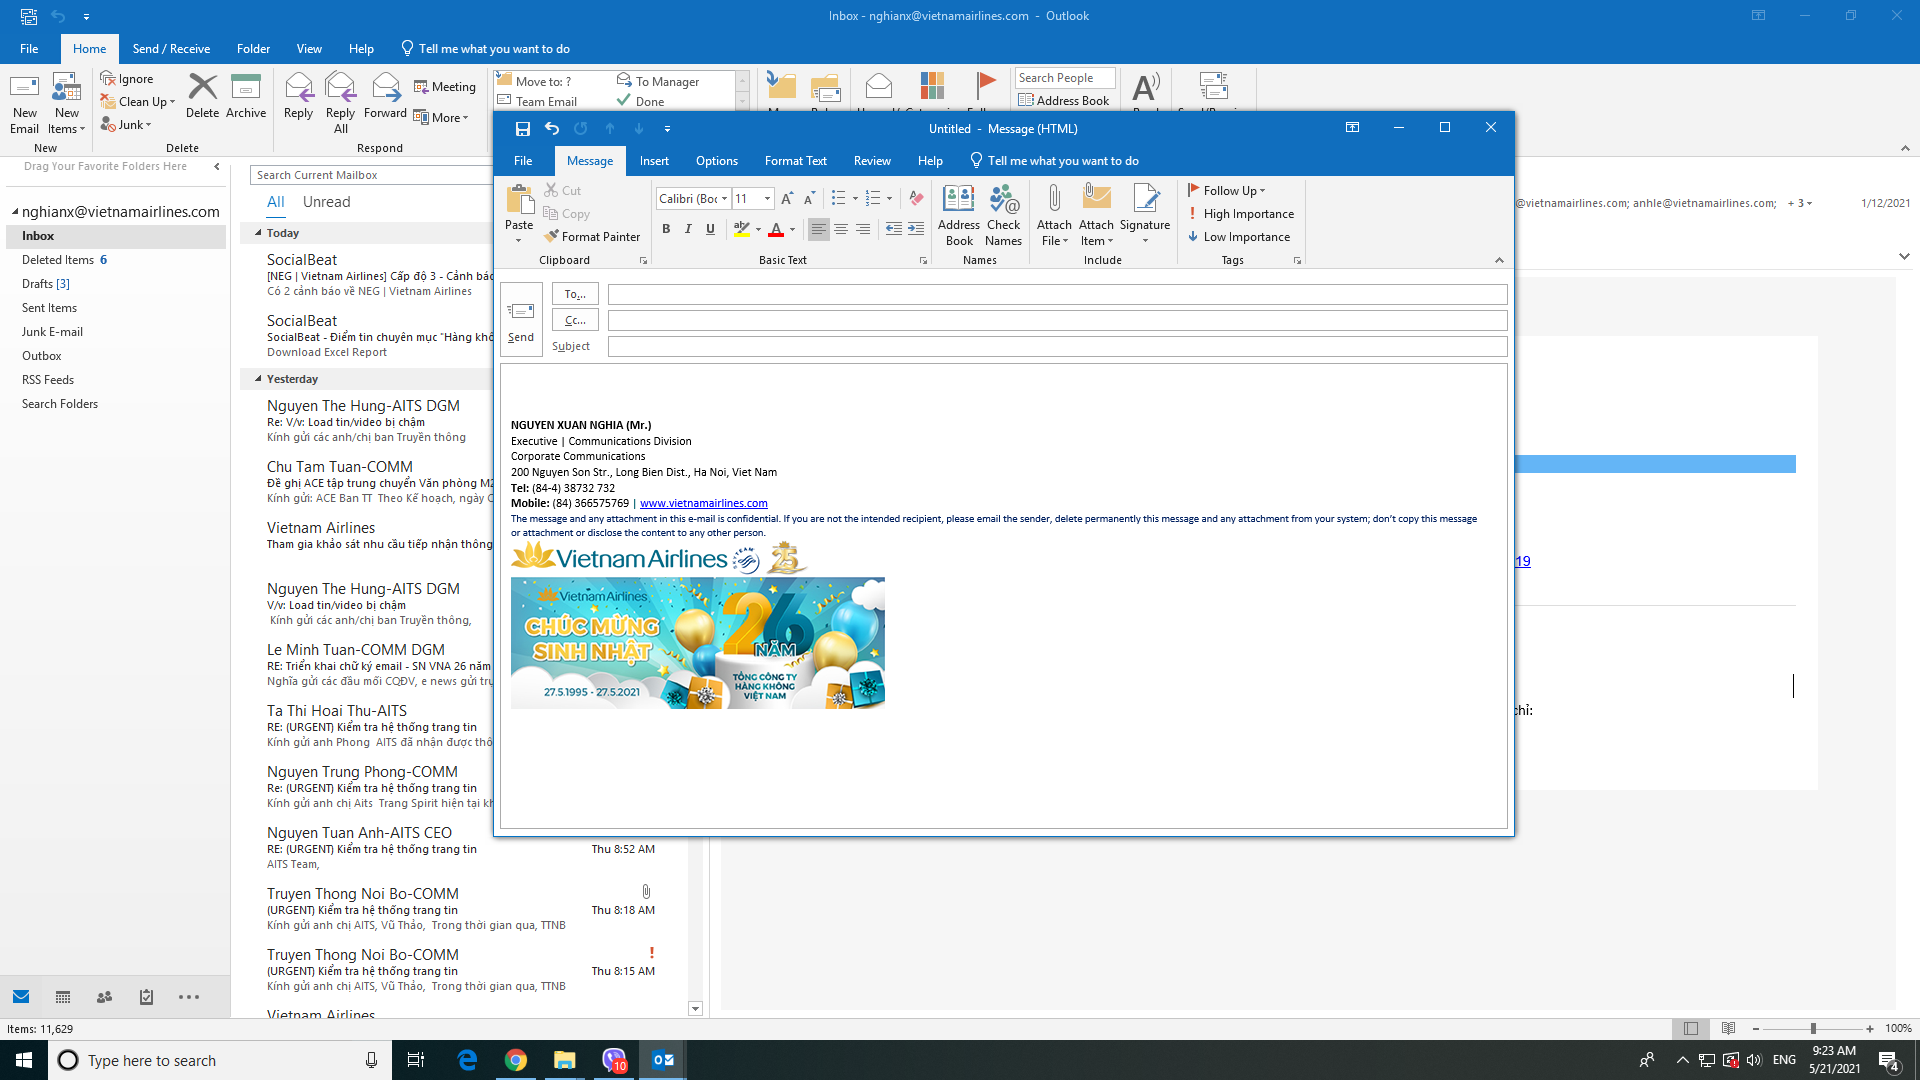Open Google Chrome from the taskbar
The height and width of the screenshot is (1080, 1920).
516,1060
